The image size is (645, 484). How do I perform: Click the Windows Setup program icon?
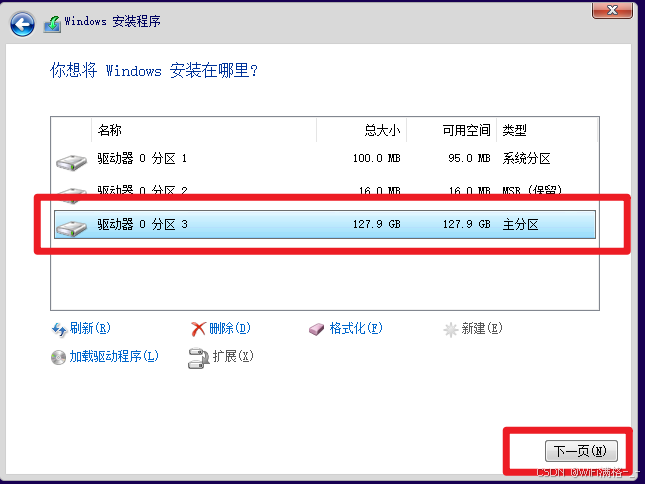pos(52,24)
